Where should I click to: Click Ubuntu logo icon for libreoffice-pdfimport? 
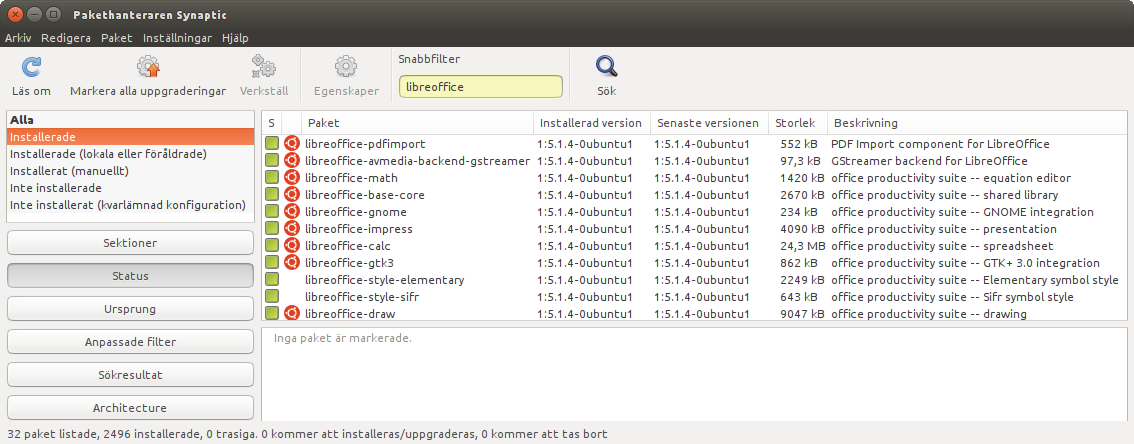291,144
